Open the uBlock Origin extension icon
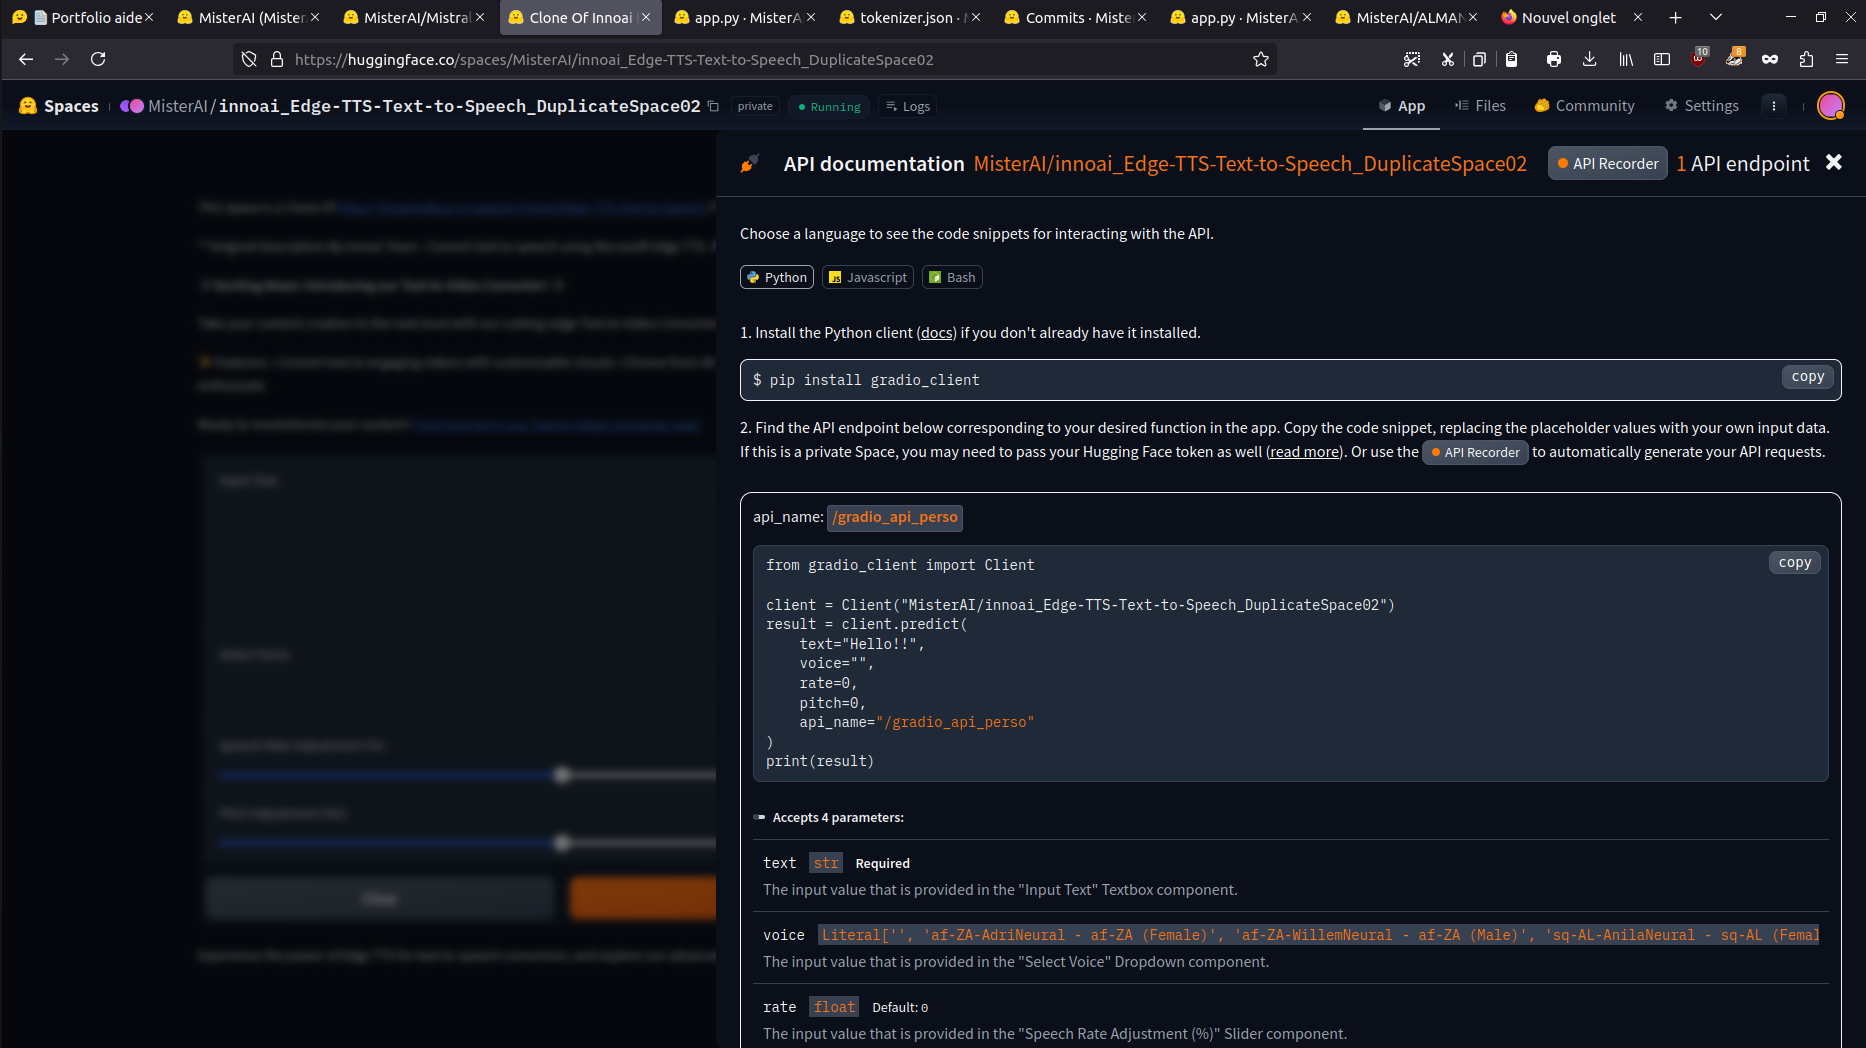The image size is (1866, 1048). (1698, 59)
